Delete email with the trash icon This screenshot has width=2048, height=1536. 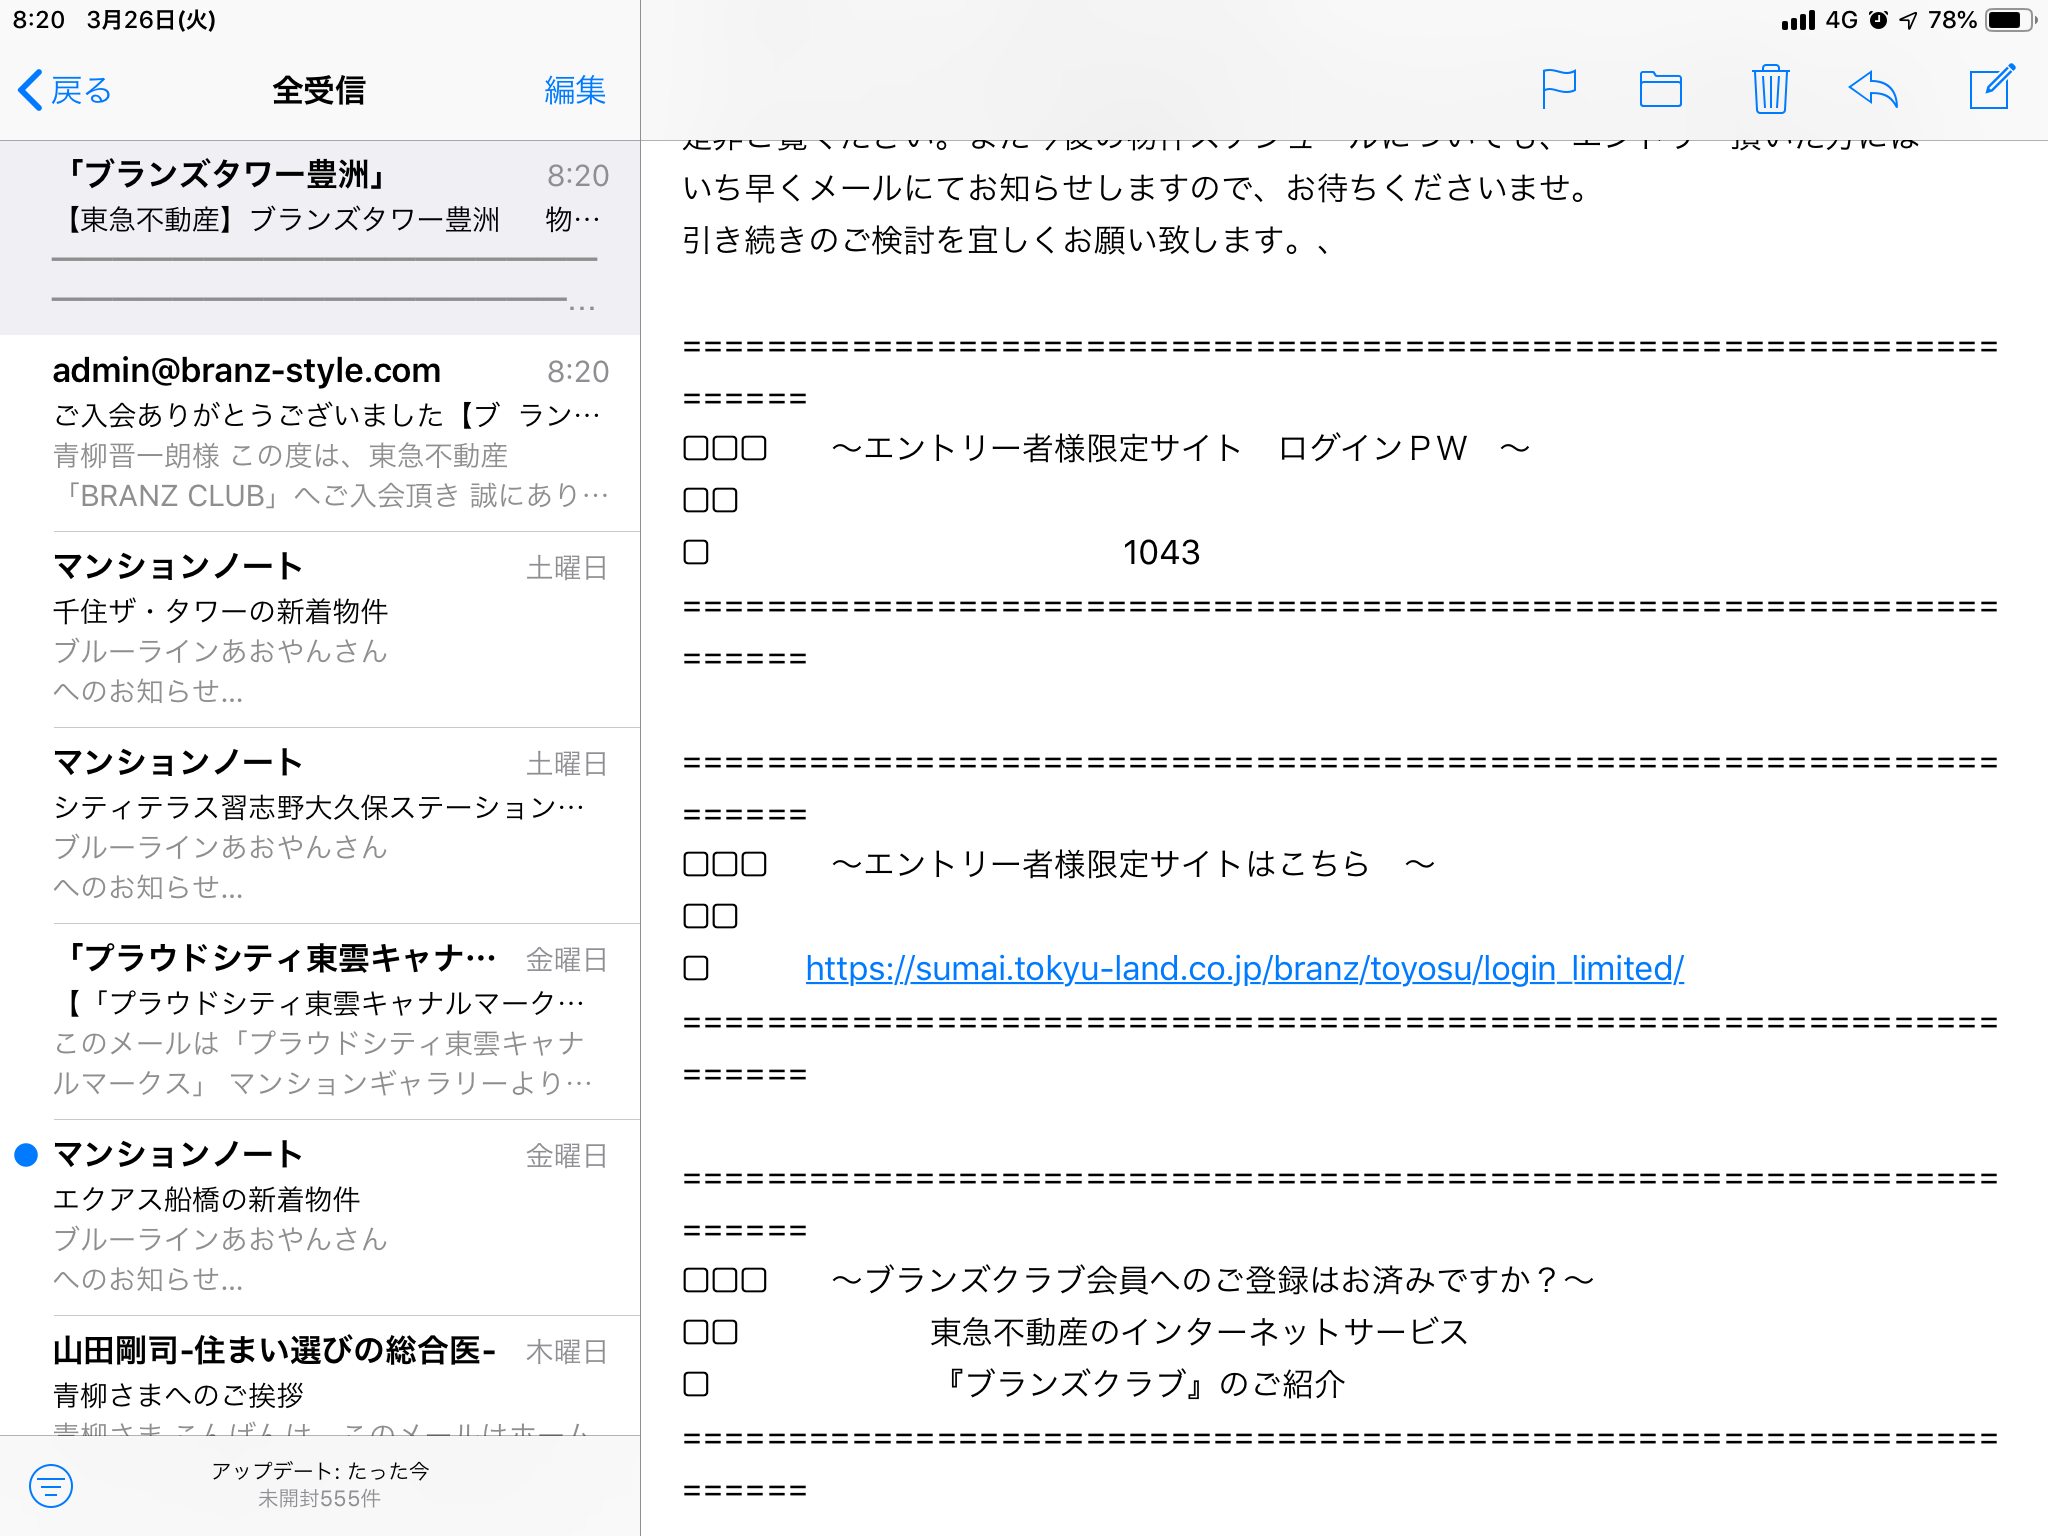1770,89
